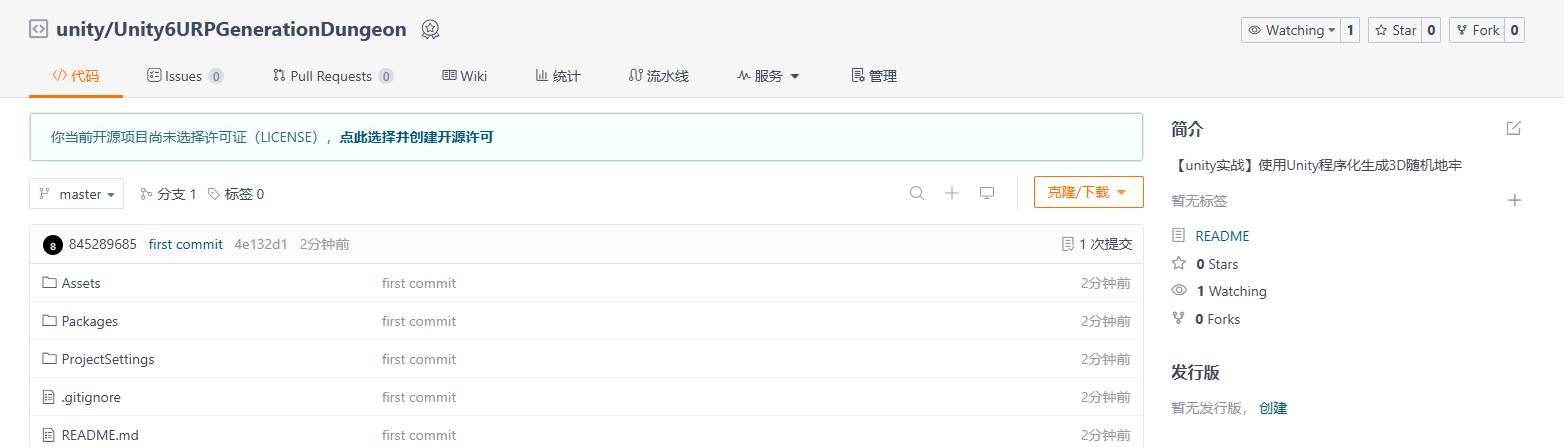Click the plus icon to add tags
The image size is (1564, 447).
[x=1514, y=200]
